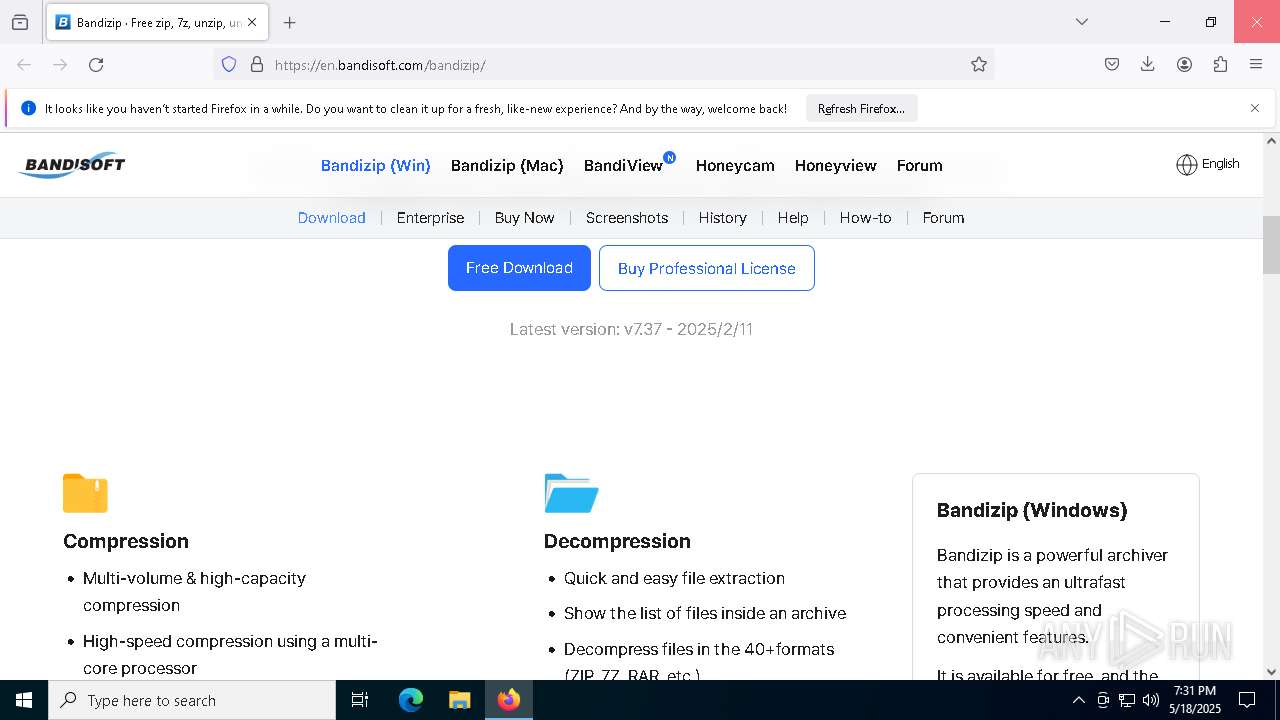
Task: Dismiss the Firefox refresh notification bar
Action: (x=1255, y=108)
